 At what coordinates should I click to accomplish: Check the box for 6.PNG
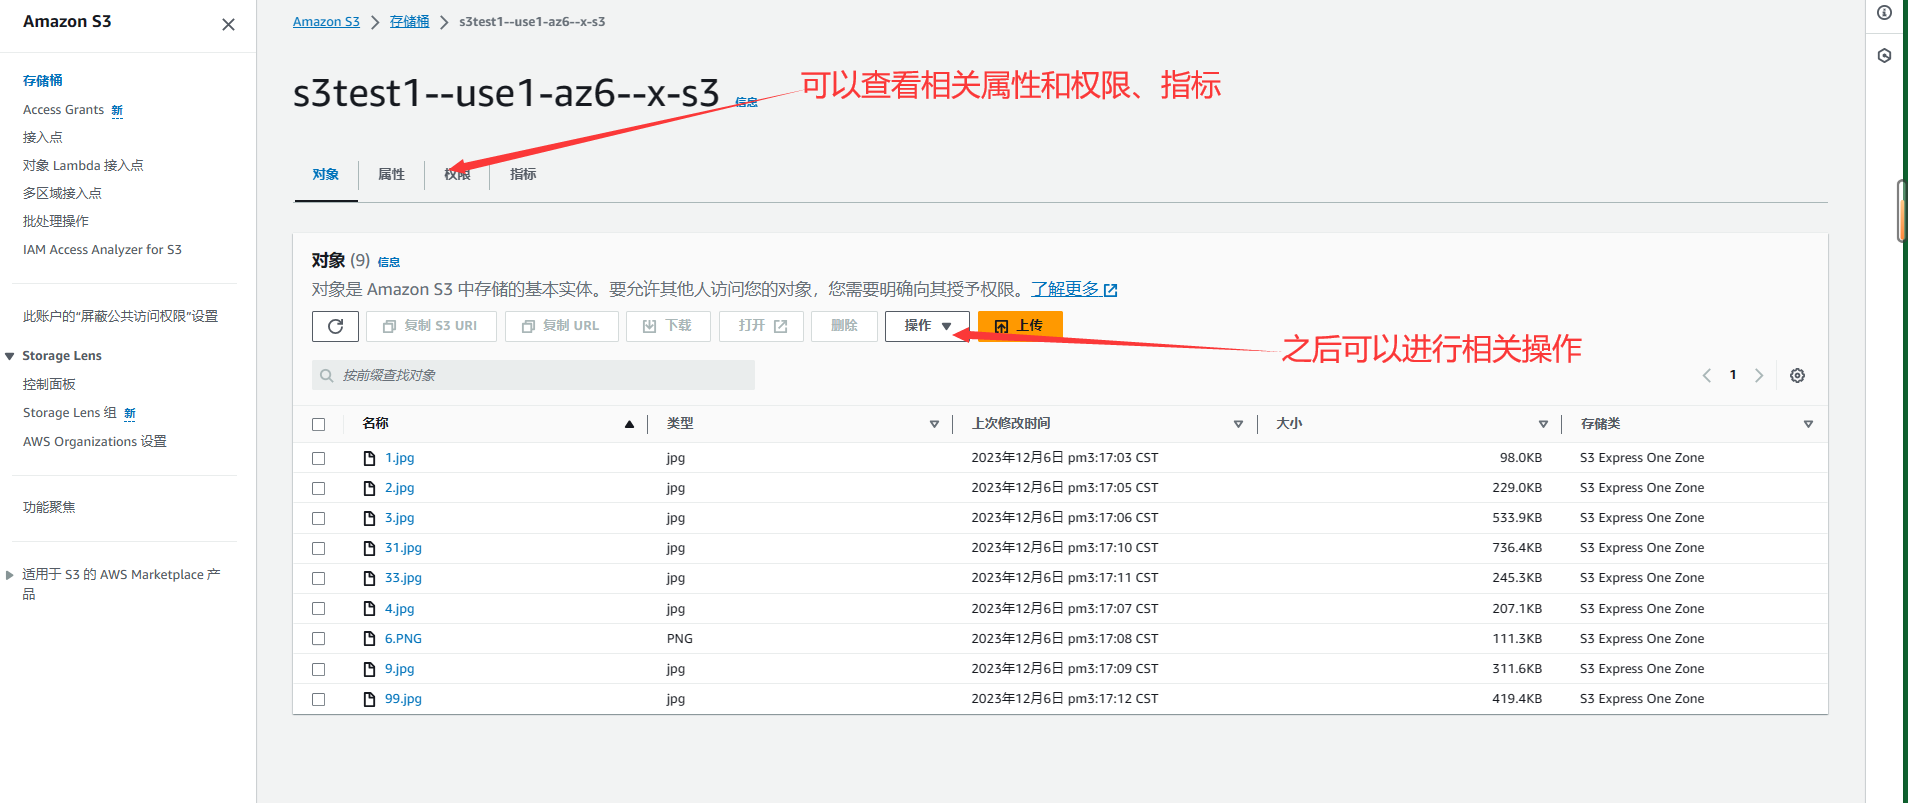(x=318, y=639)
